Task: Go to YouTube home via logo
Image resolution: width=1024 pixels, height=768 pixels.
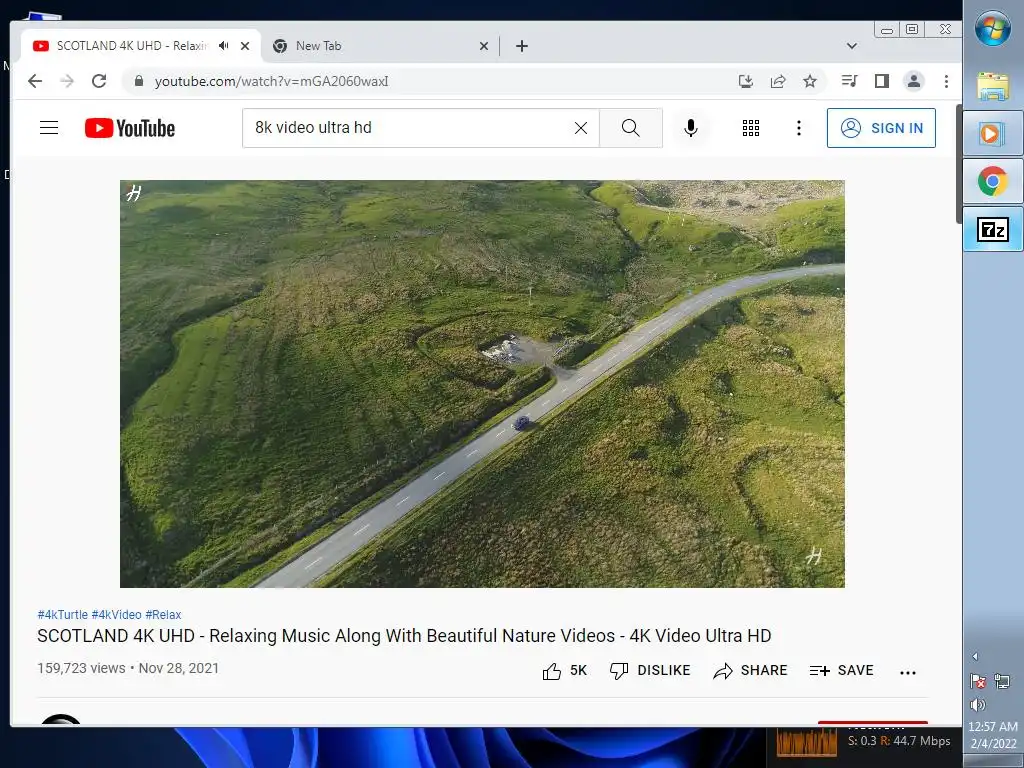Action: click(x=130, y=128)
